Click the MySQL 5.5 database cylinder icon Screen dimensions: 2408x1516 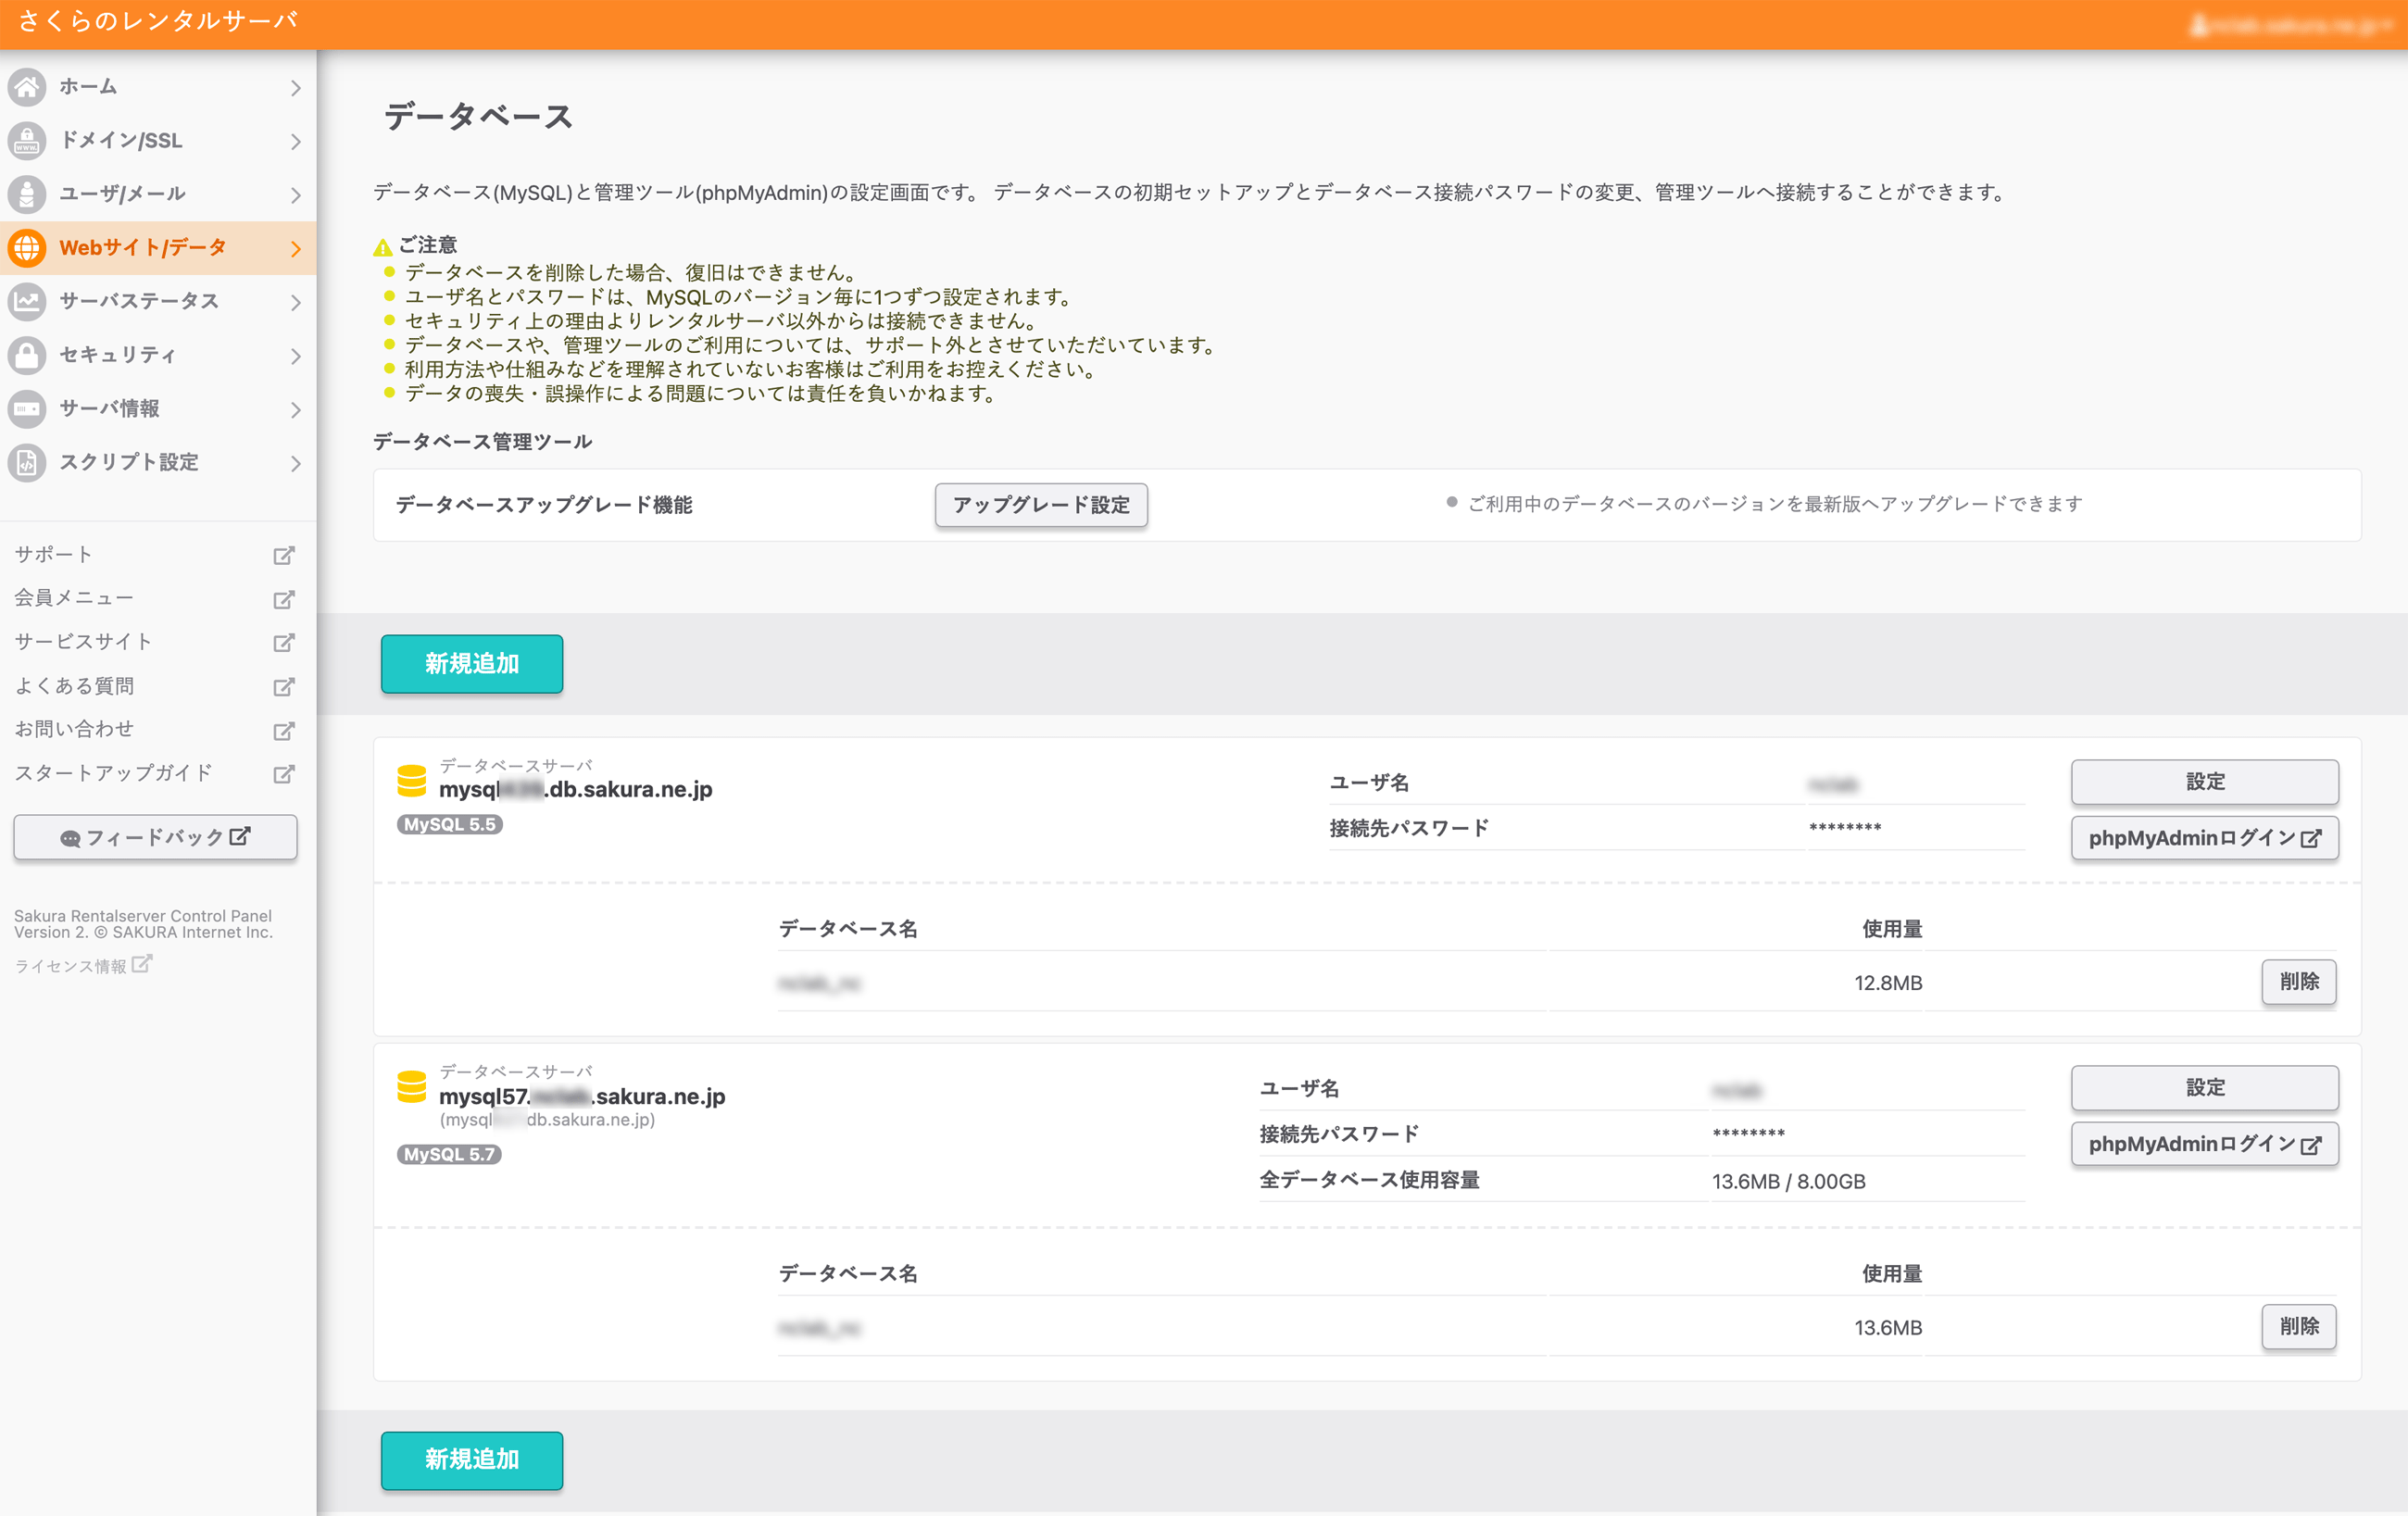412,780
